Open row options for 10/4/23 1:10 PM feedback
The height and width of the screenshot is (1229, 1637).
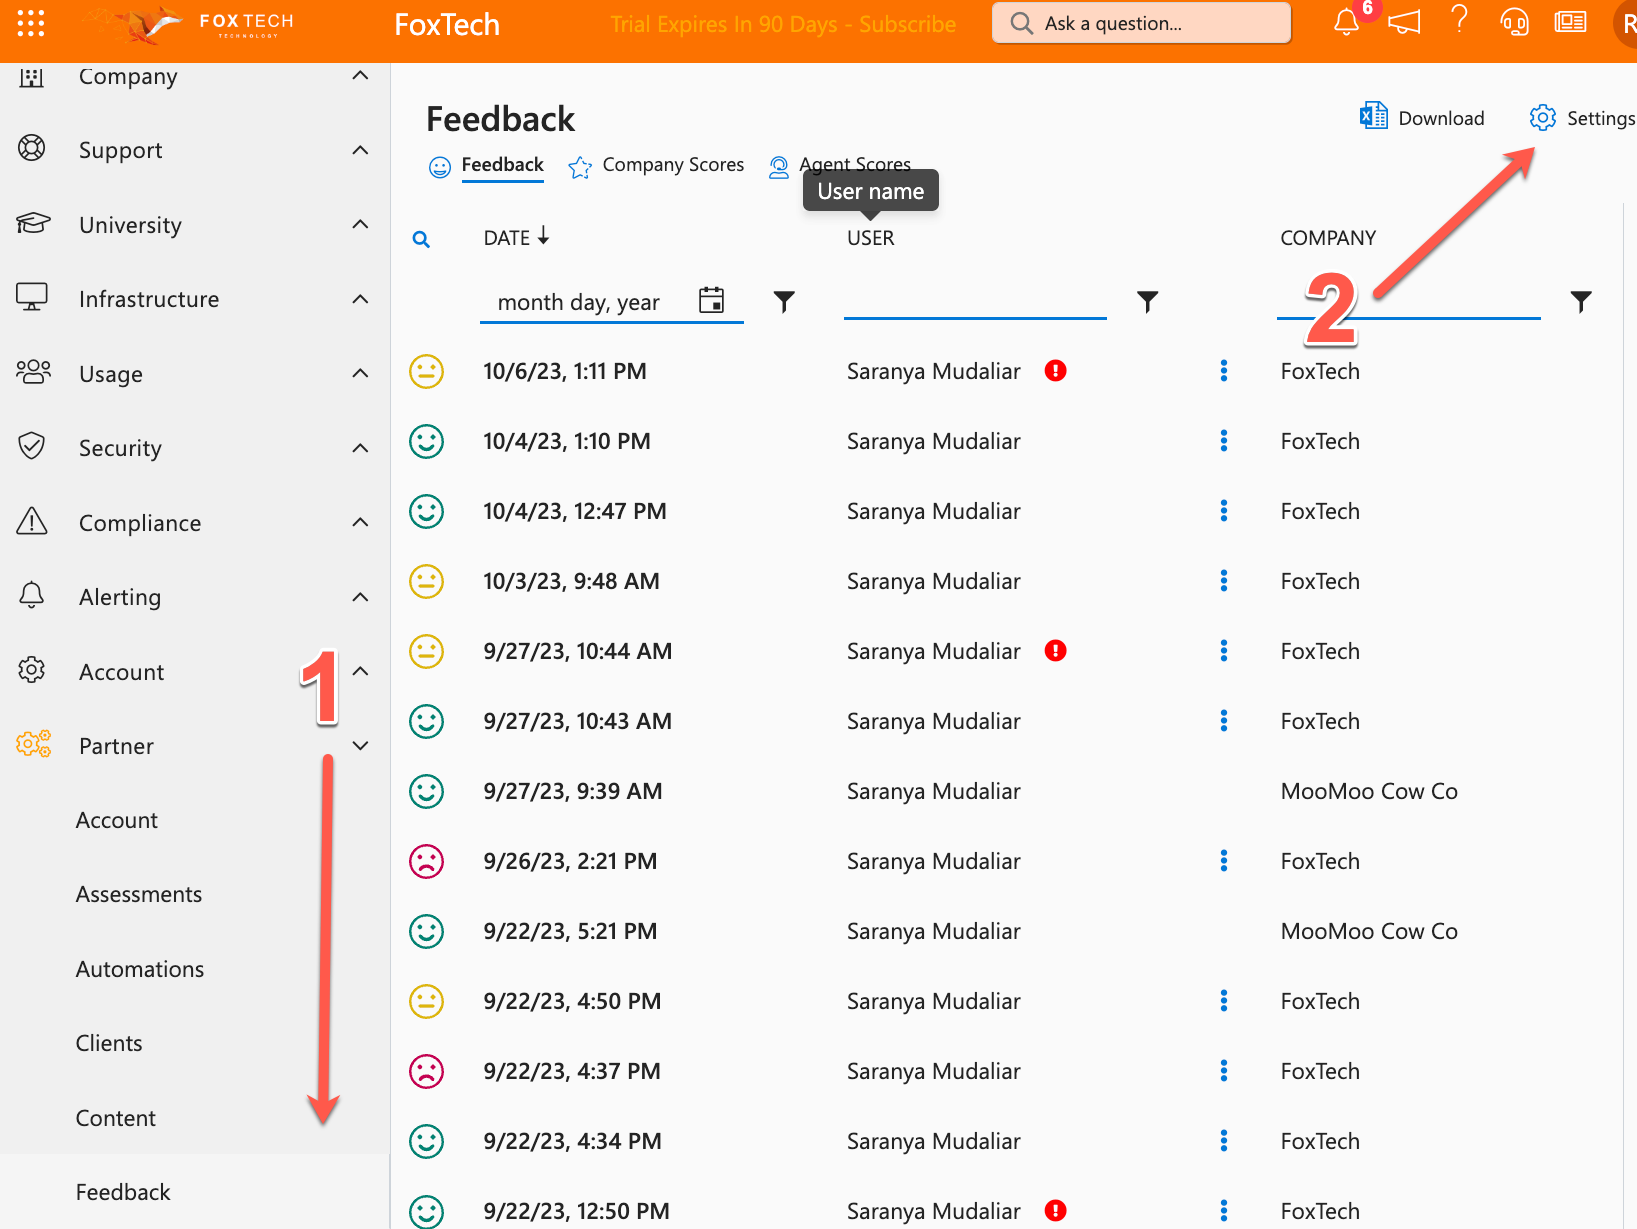(x=1223, y=441)
